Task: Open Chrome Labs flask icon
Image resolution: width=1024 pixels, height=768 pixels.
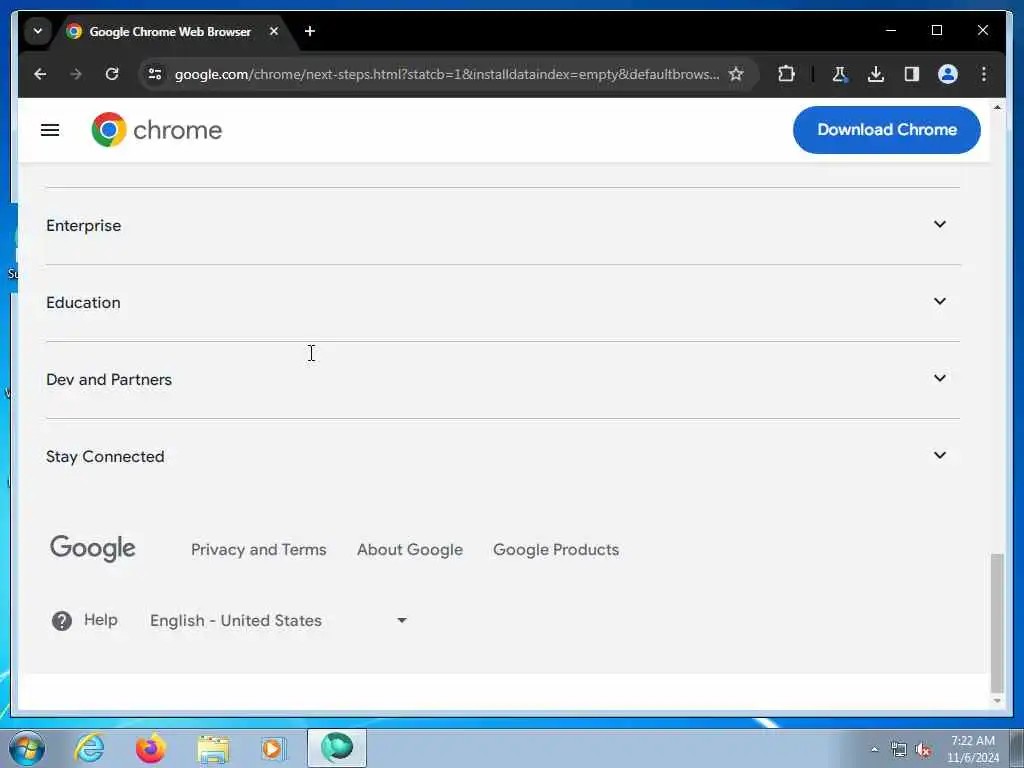Action: [839, 74]
